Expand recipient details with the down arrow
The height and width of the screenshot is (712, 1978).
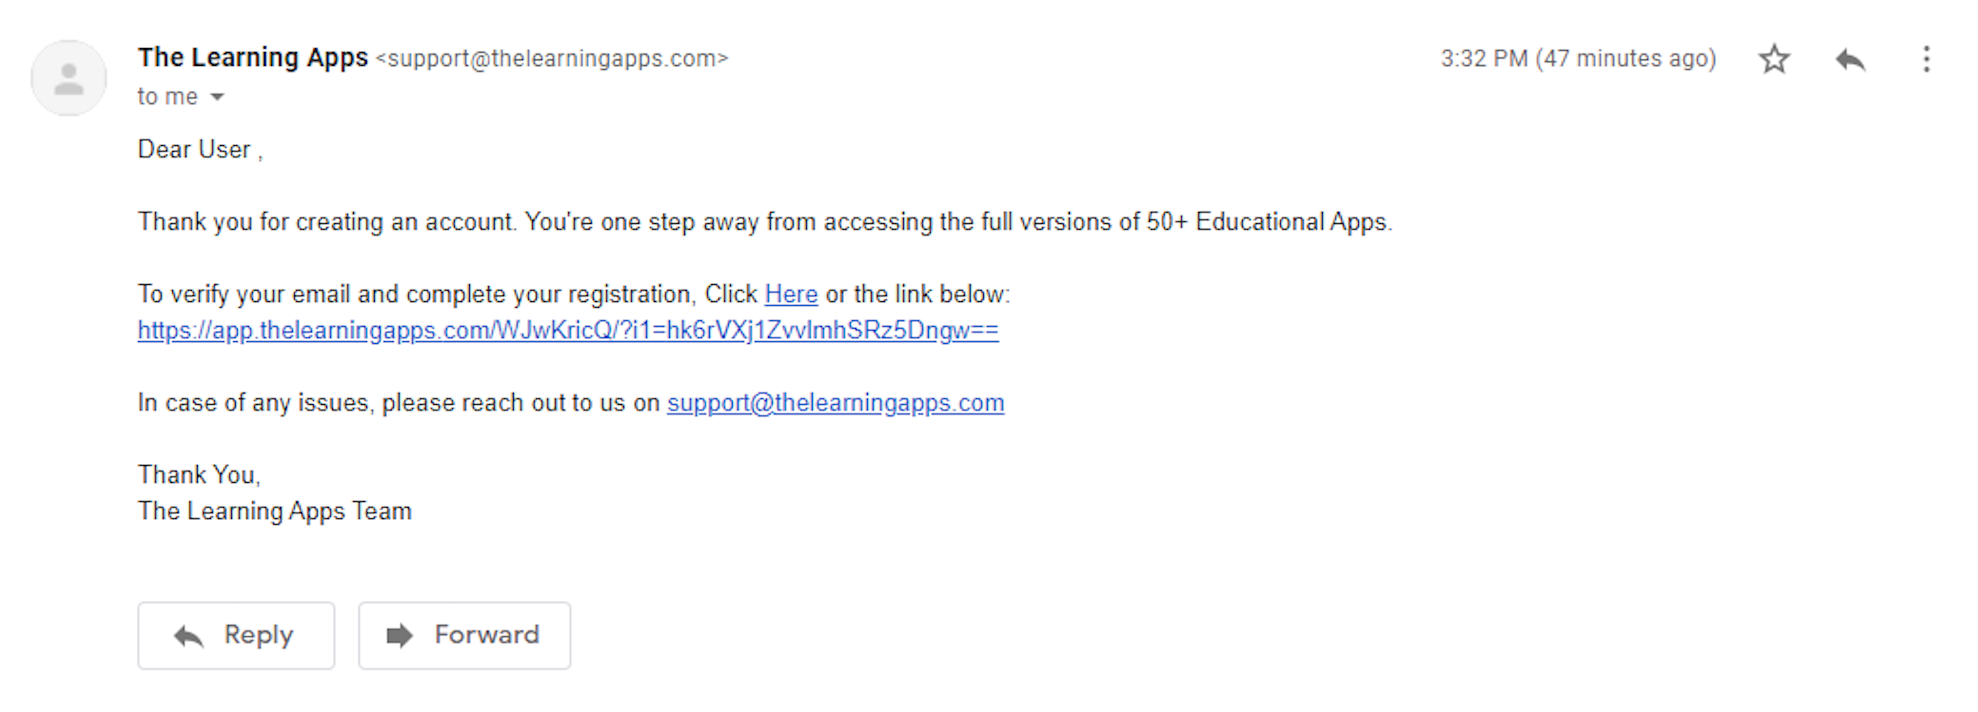point(217,97)
